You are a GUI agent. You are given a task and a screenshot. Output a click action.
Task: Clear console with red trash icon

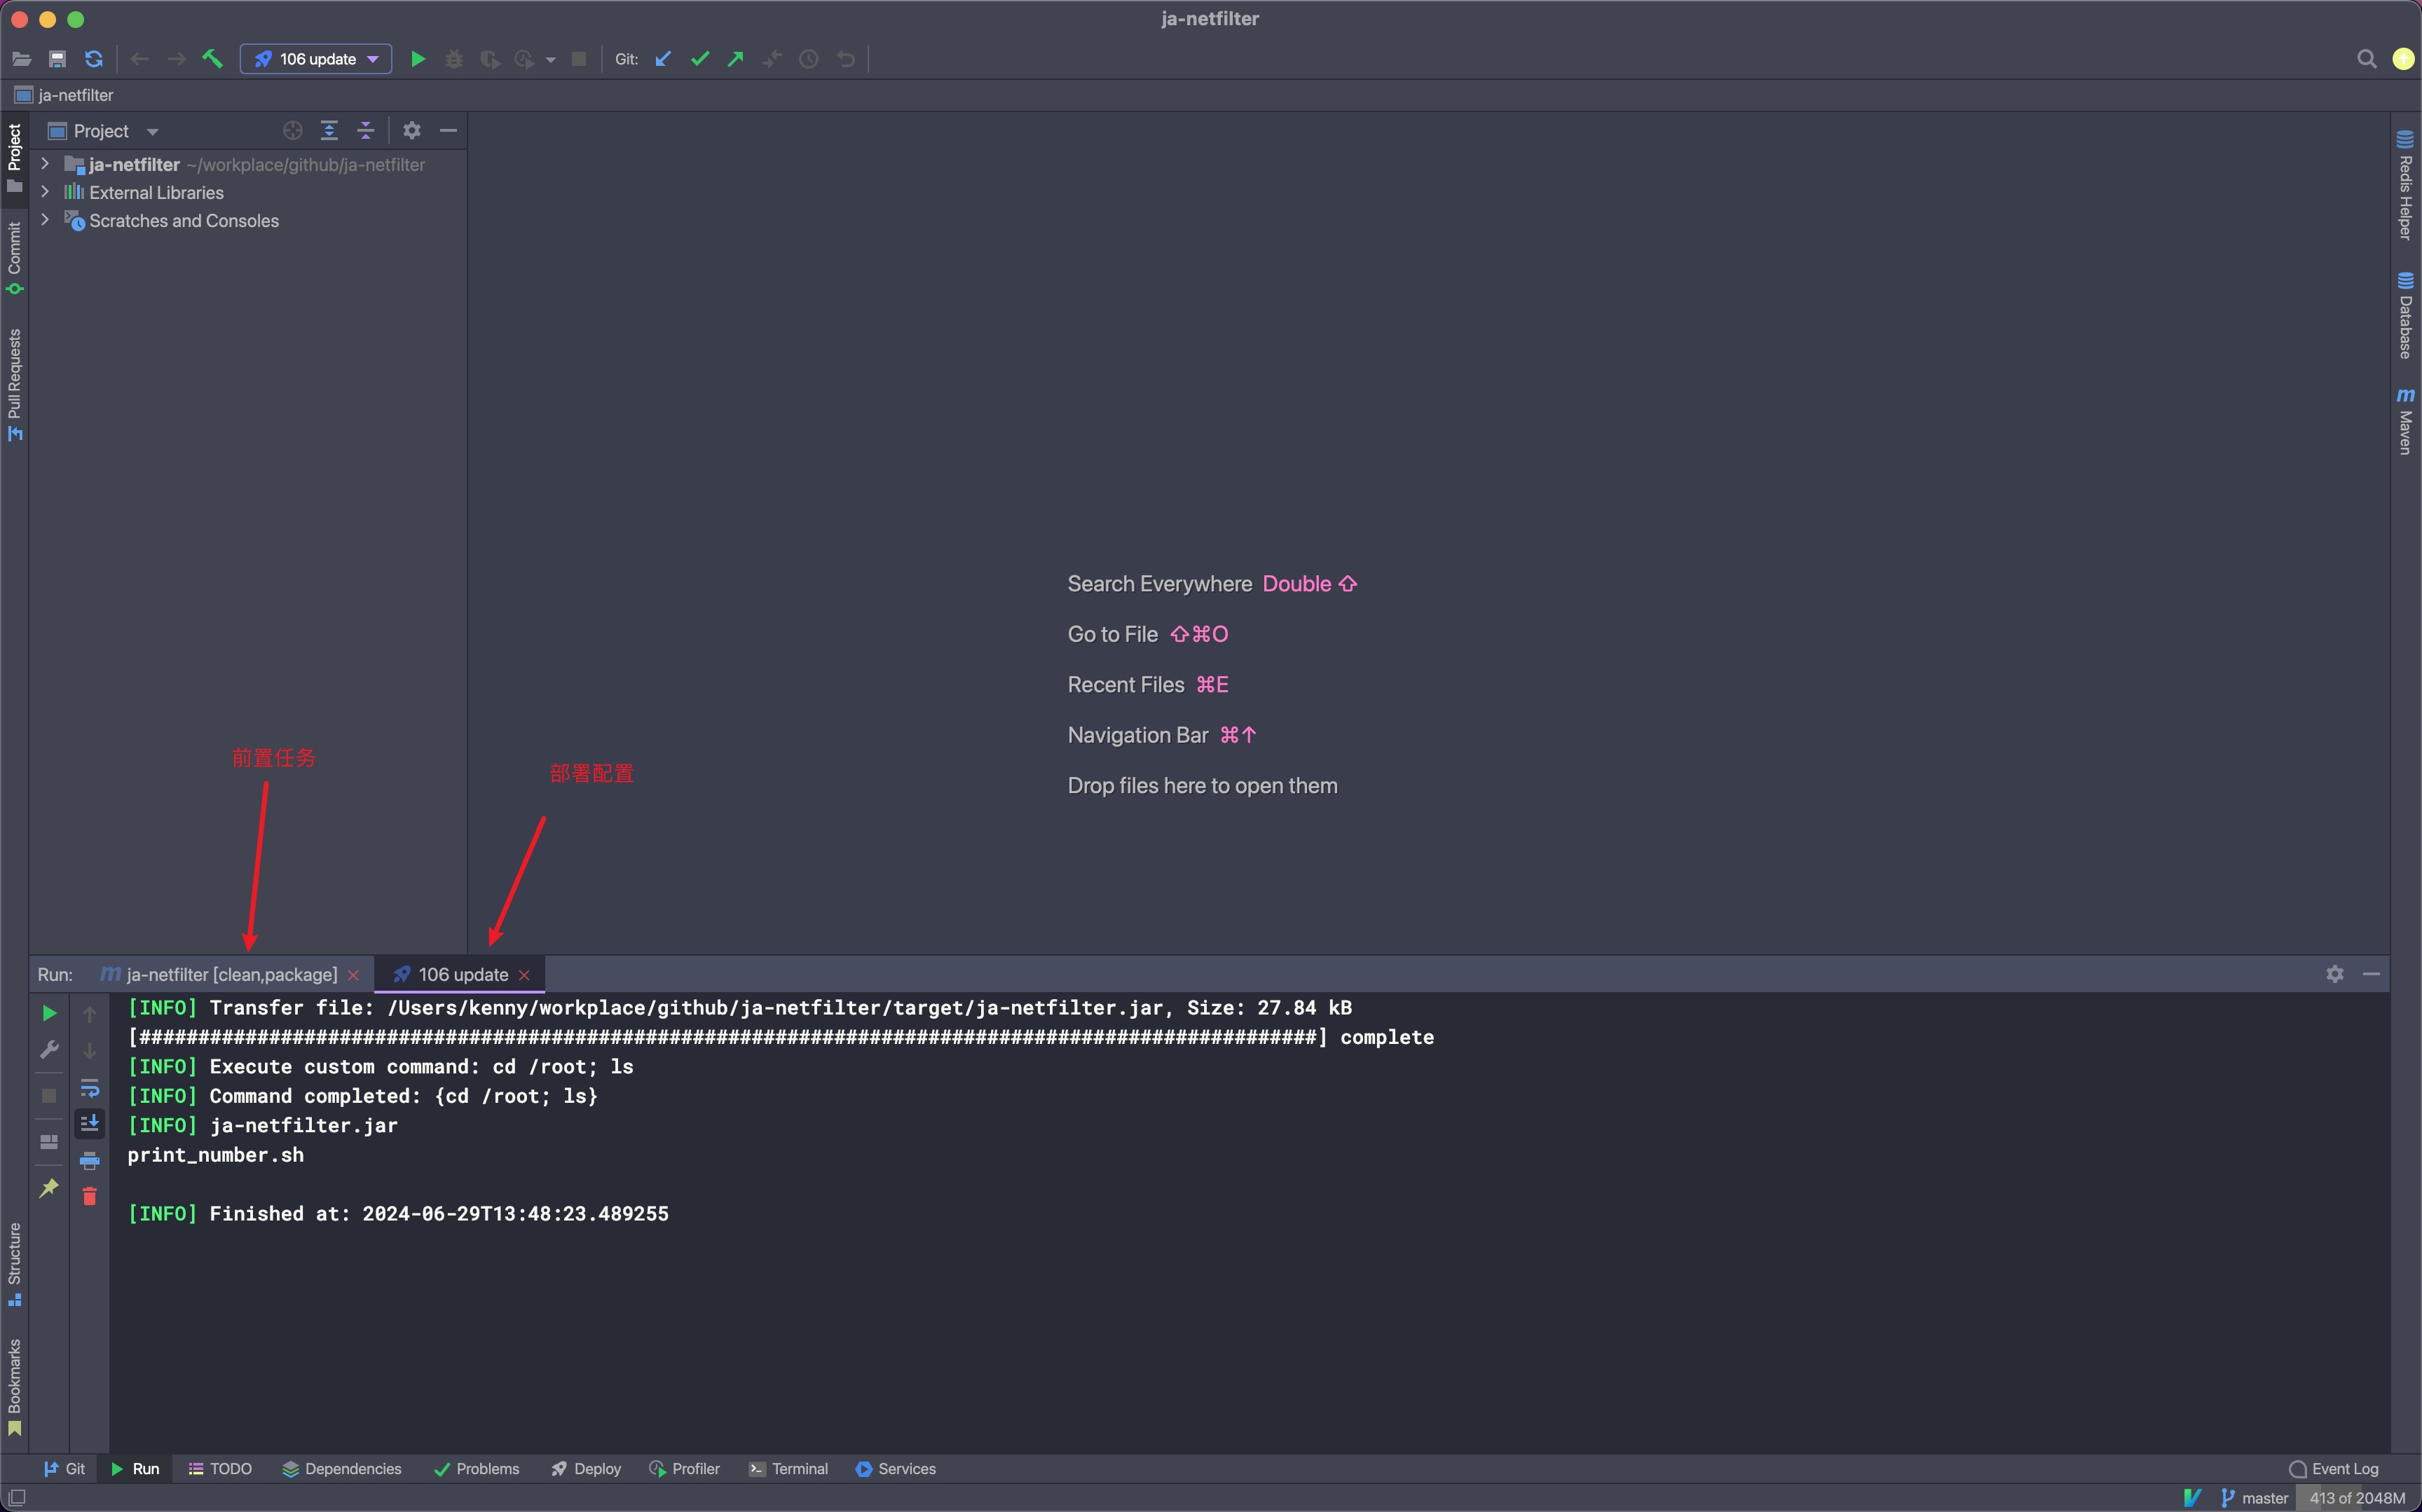point(90,1196)
